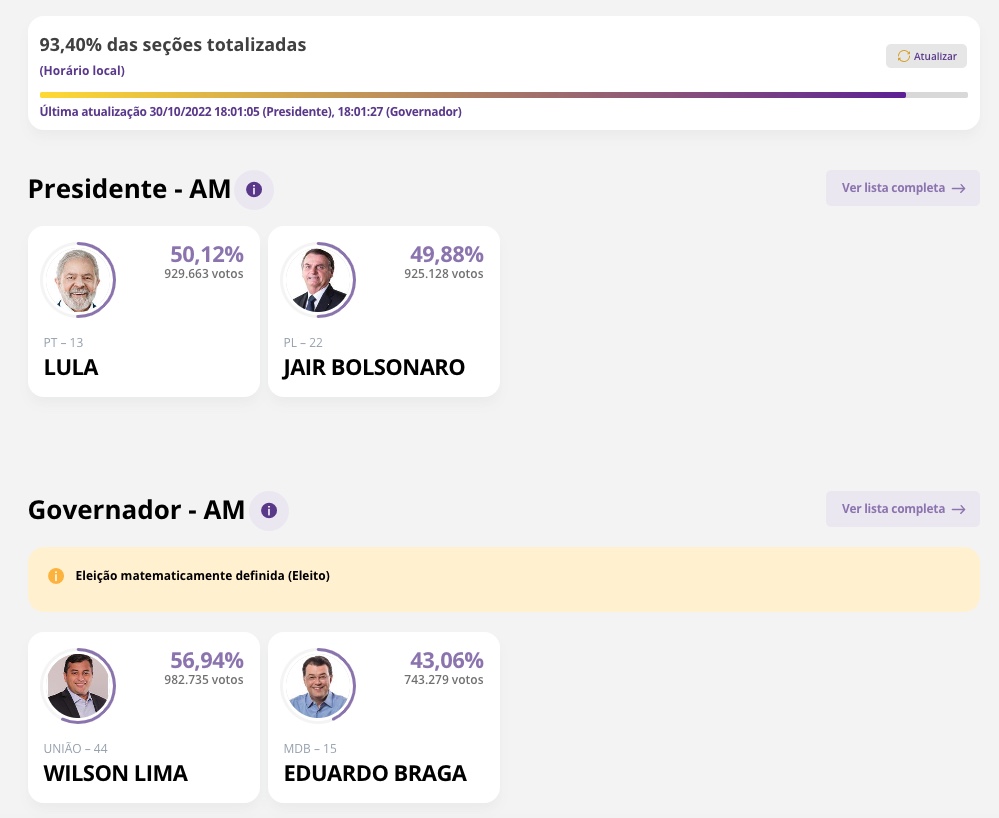The height and width of the screenshot is (818, 999).
Task: Click Lula's candidate portrait
Action: pyautogui.click(x=78, y=279)
